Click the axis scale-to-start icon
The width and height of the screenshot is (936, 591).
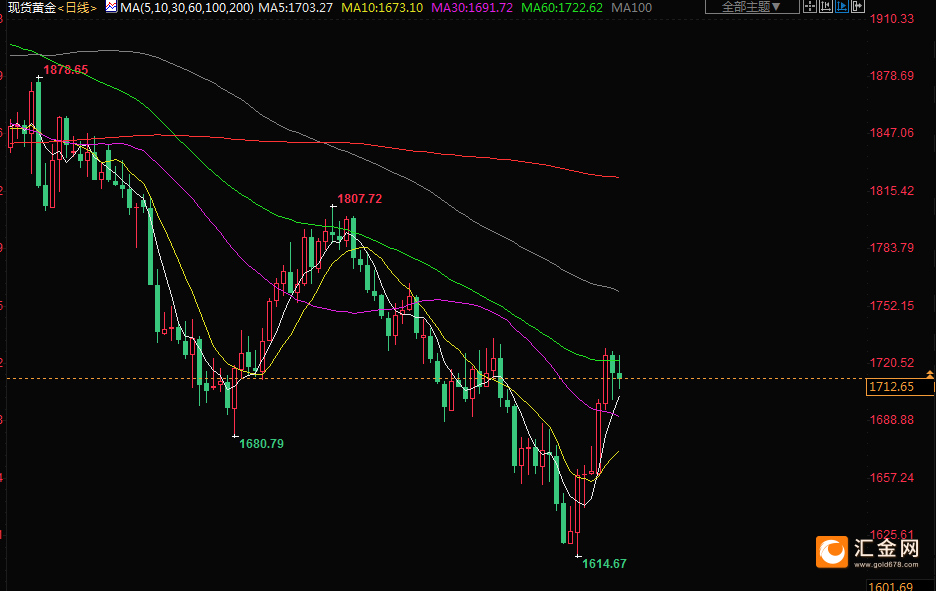click(x=826, y=6)
